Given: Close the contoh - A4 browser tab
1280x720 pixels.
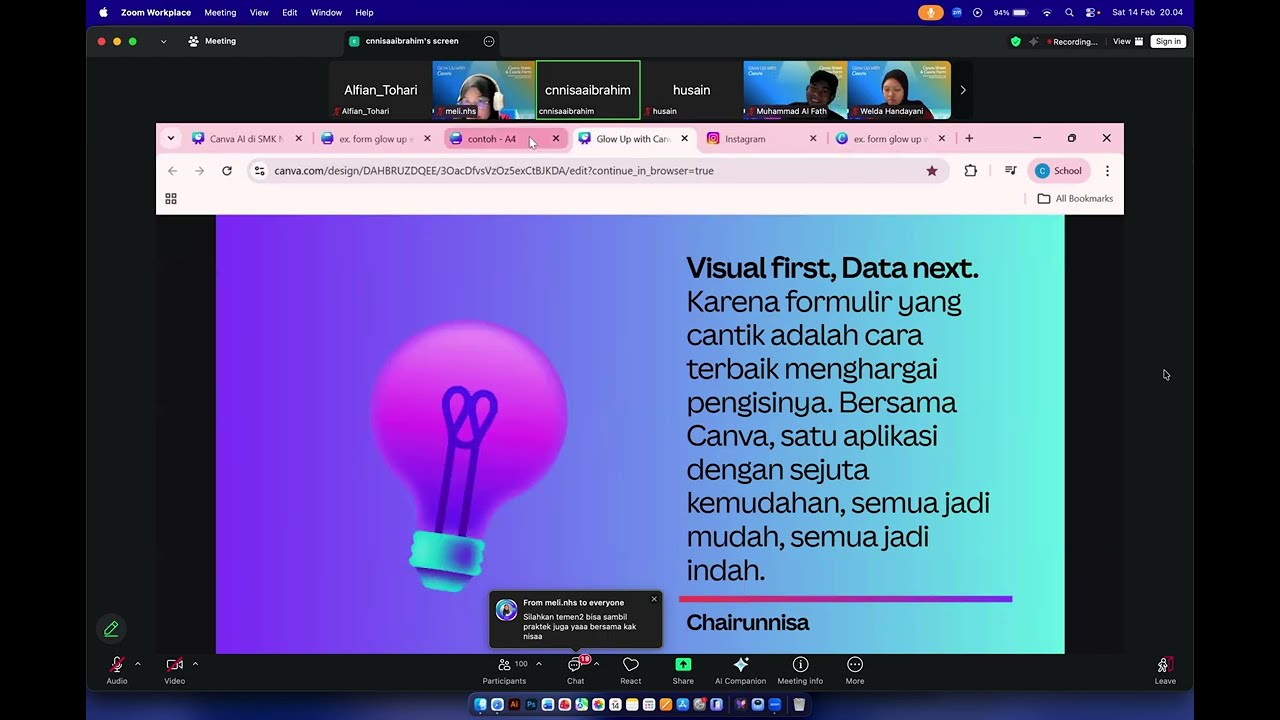Looking at the screenshot, I should coord(556,139).
